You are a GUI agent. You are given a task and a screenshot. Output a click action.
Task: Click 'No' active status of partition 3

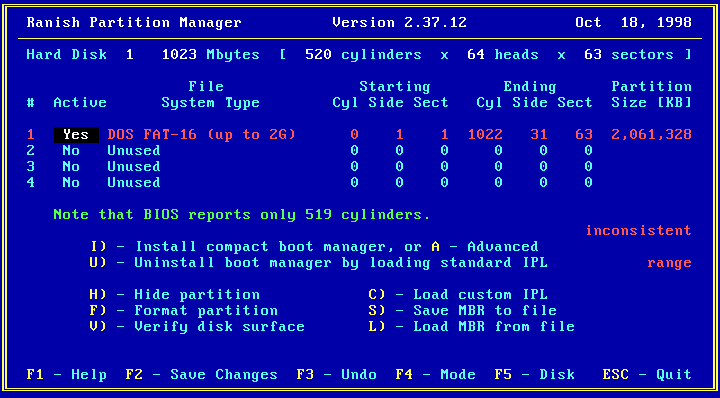coord(71,167)
